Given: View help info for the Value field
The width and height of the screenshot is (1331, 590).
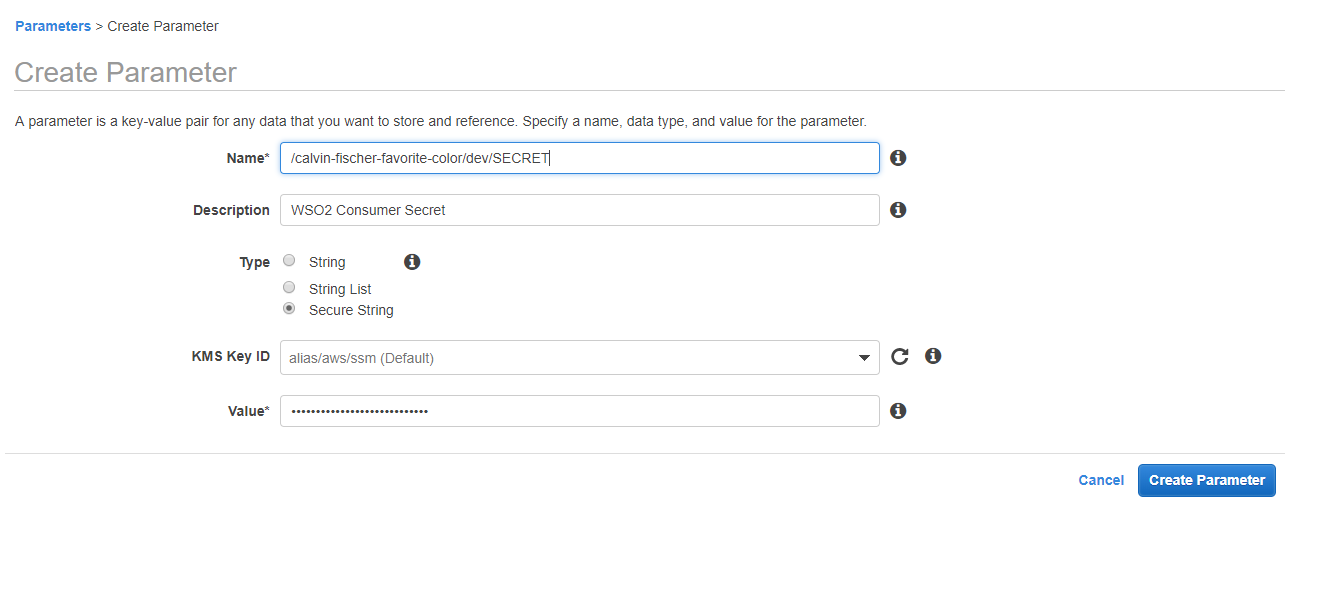Looking at the screenshot, I should coord(898,411).
